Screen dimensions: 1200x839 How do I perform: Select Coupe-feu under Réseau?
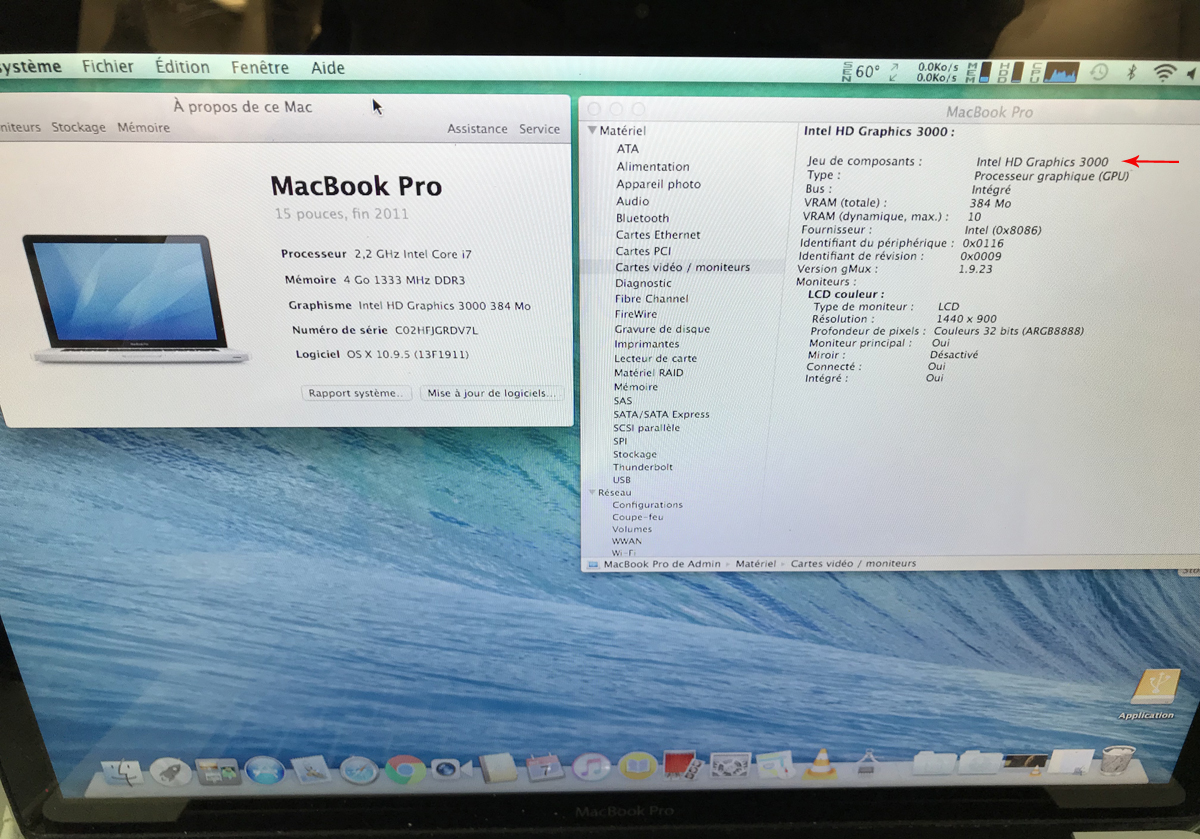[639, 517]
